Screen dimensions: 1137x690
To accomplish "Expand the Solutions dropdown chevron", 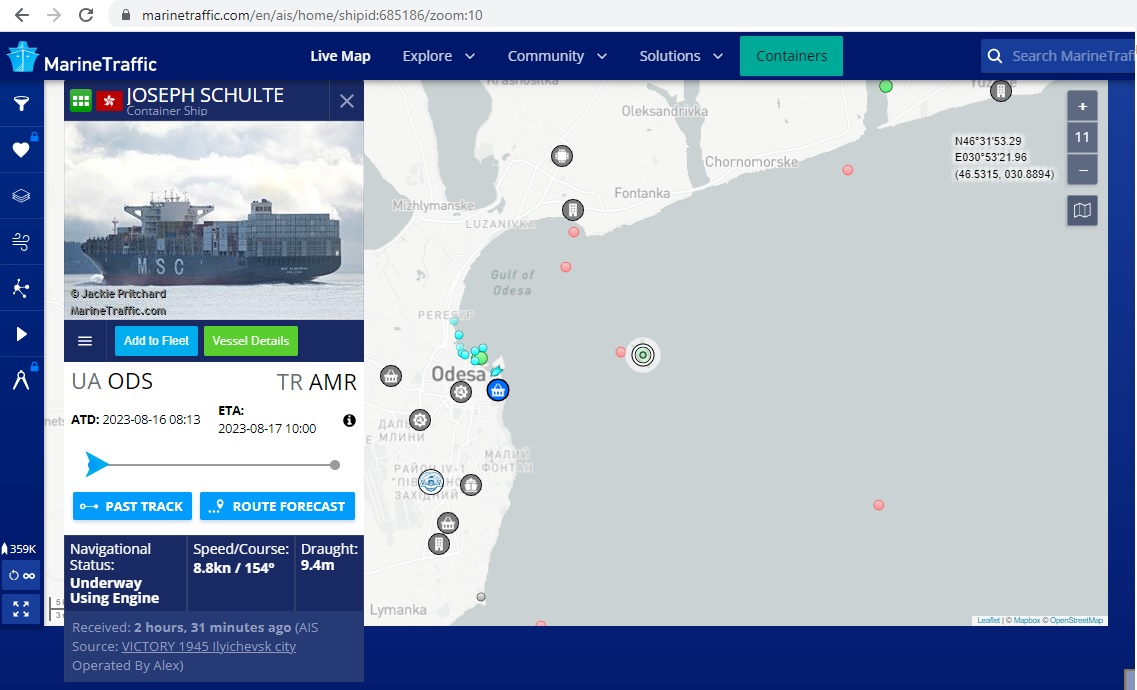I will tap(717, 56).
